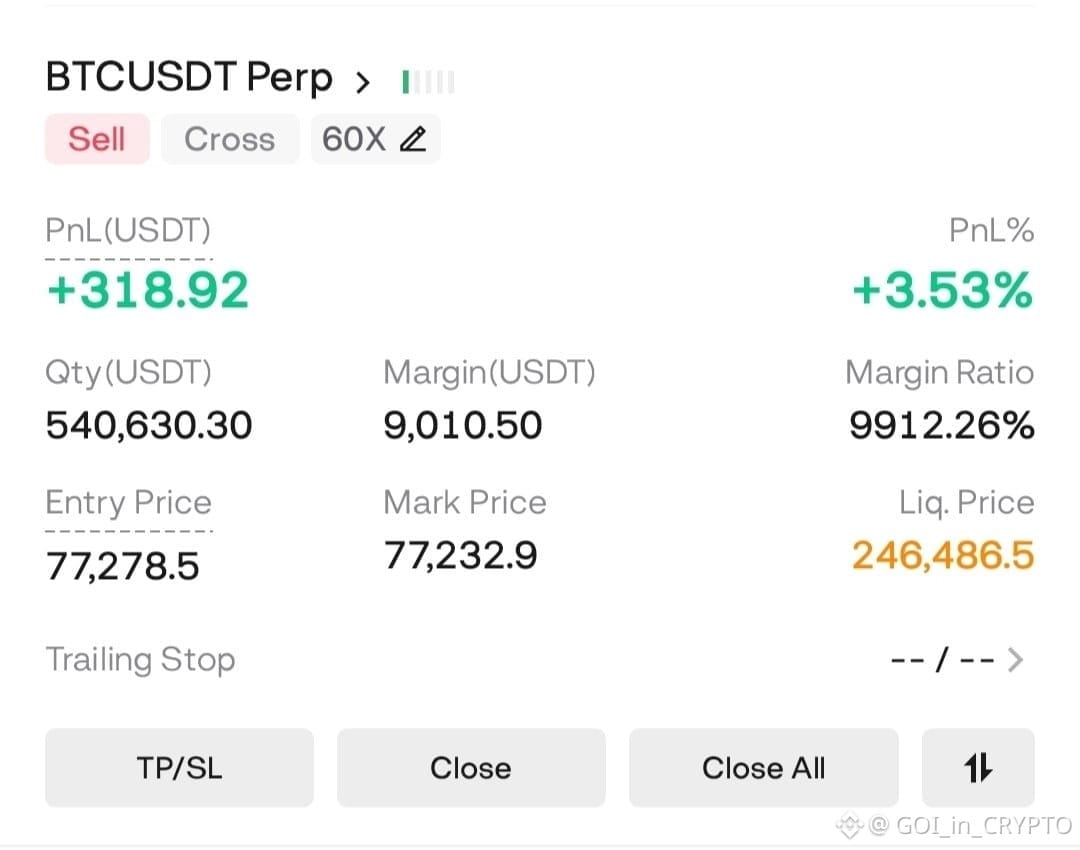This screenshot has width=1080, height=850.
Task: Tap the PnL(USDT) underlined label
Action: [x=128, y=231]
